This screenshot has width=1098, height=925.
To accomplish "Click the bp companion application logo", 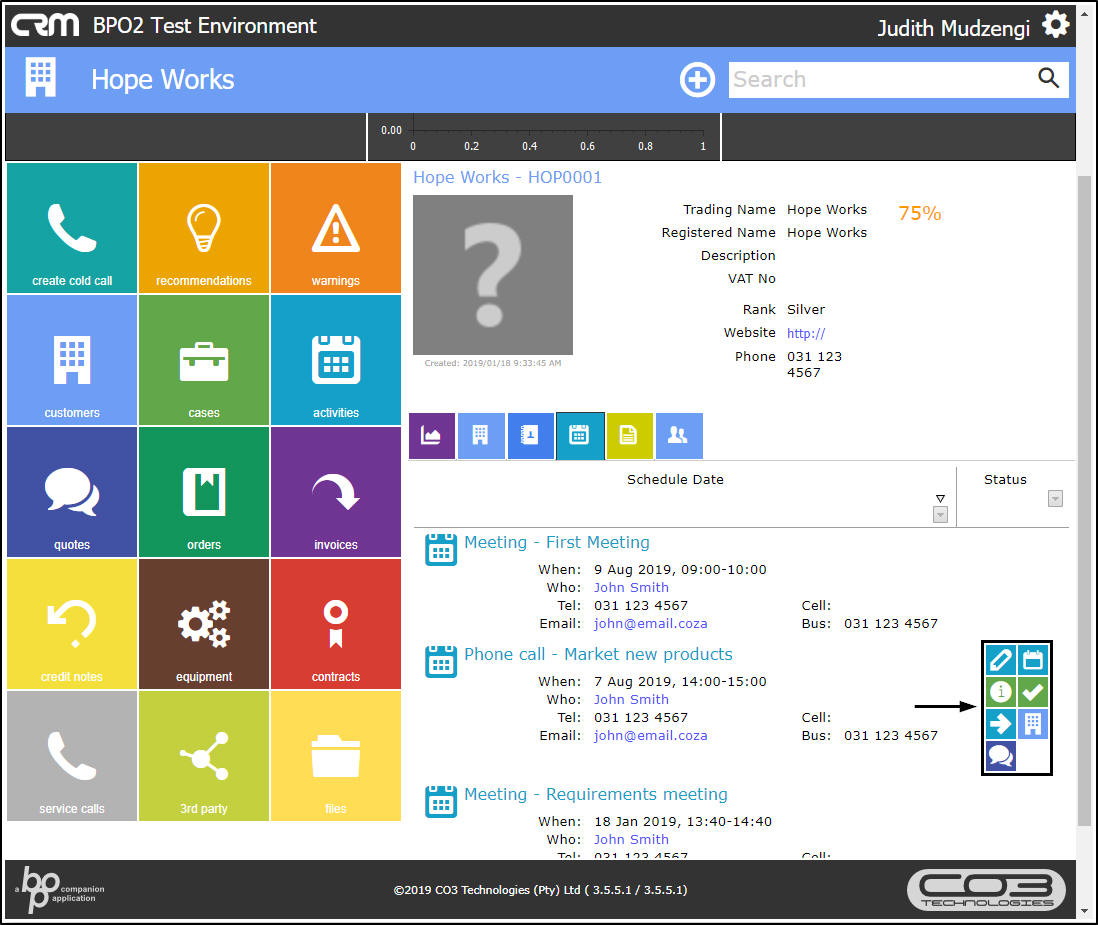I will click(60, 889).
